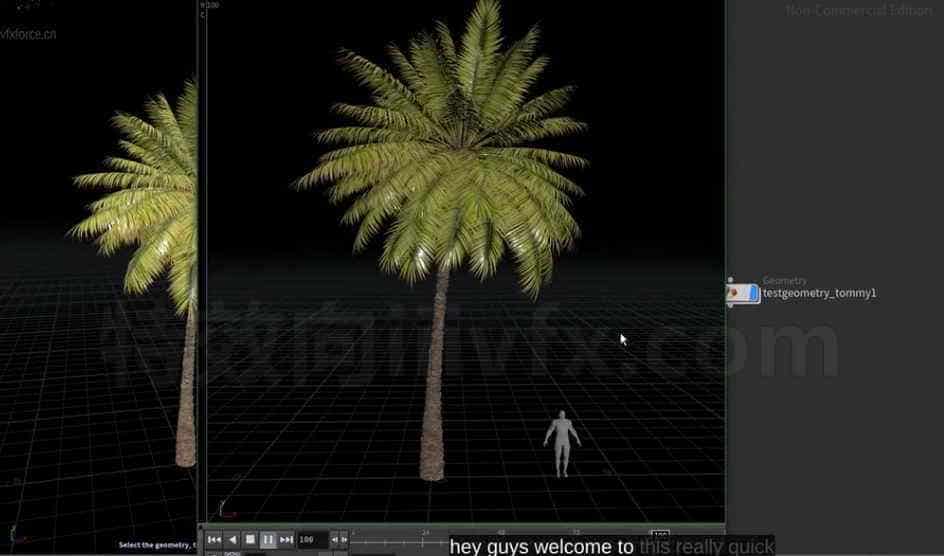
Task: Step back one frame with left arrow
Action: click(335, 540)
